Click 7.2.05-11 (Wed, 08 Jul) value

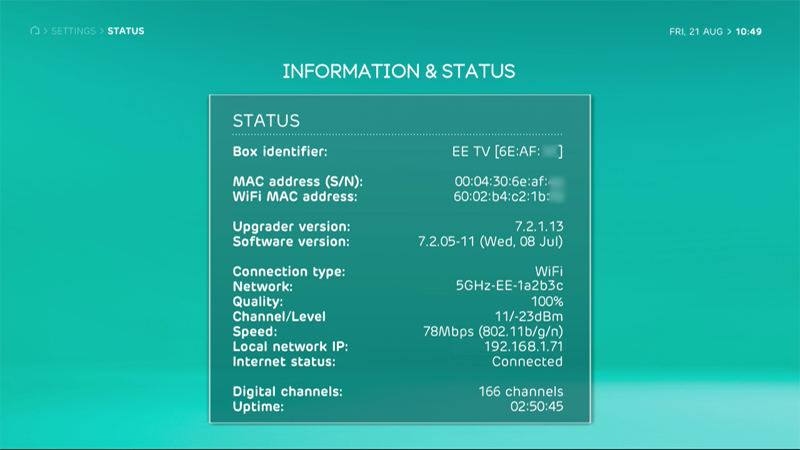pos(490,241)
